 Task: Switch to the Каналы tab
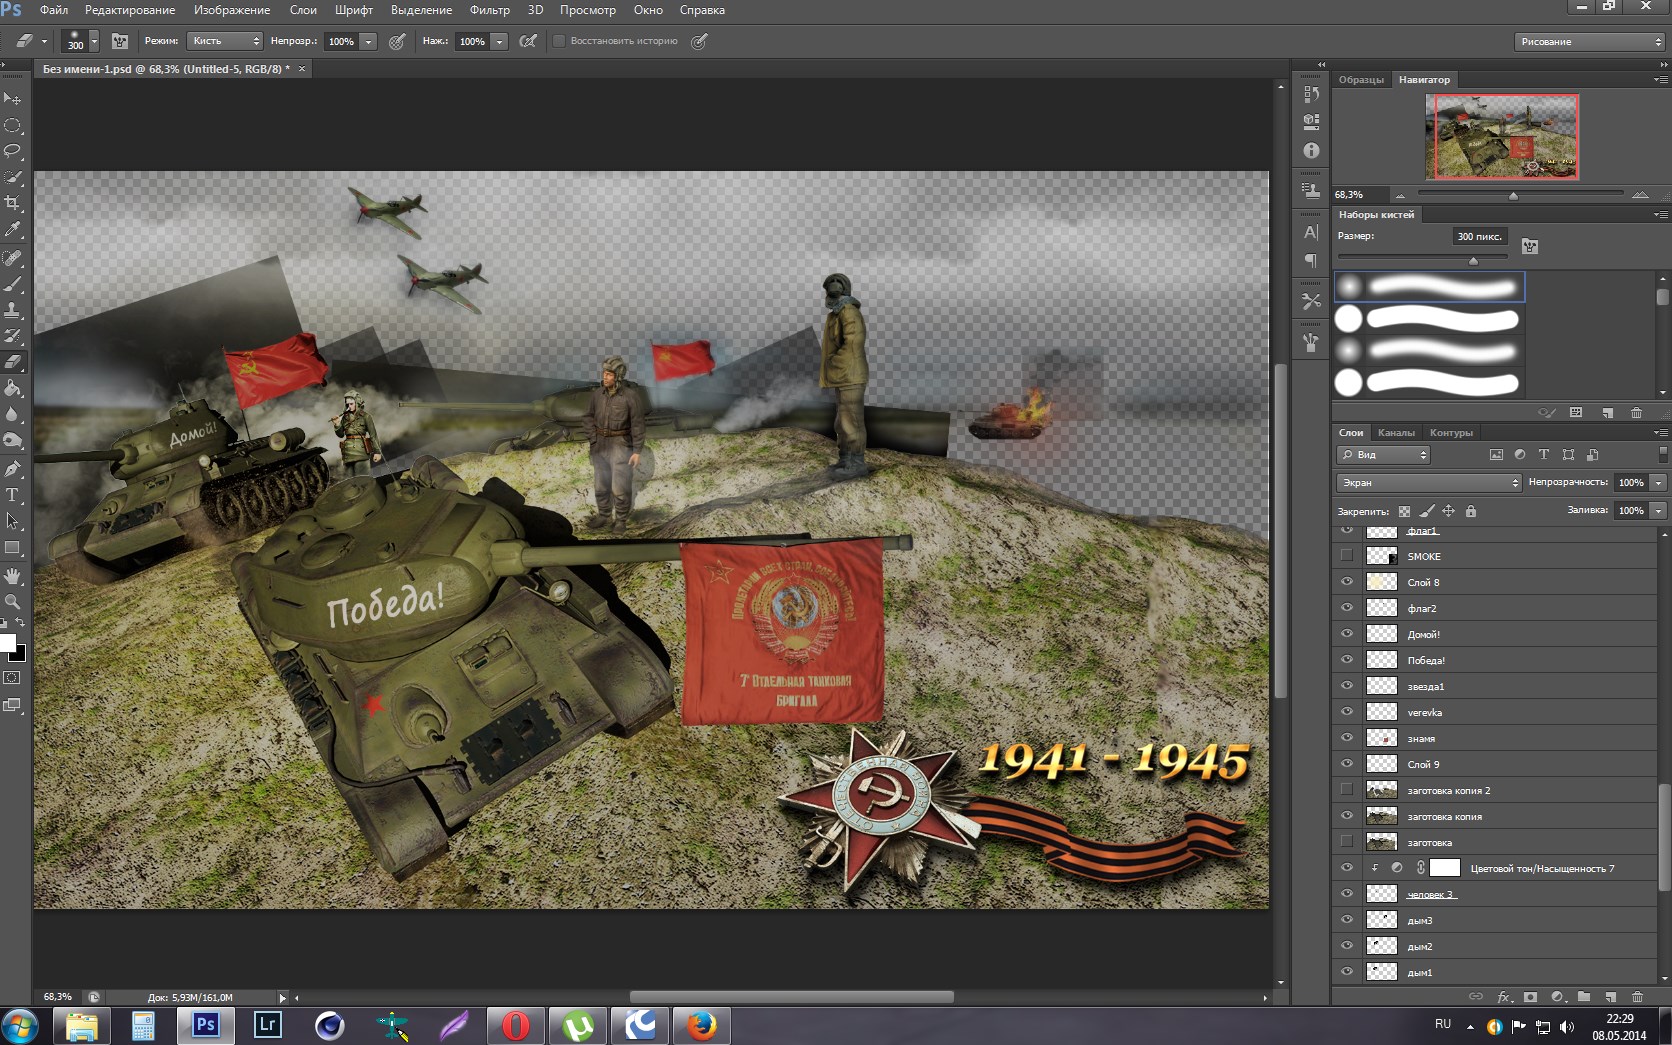coord(1396,433)
